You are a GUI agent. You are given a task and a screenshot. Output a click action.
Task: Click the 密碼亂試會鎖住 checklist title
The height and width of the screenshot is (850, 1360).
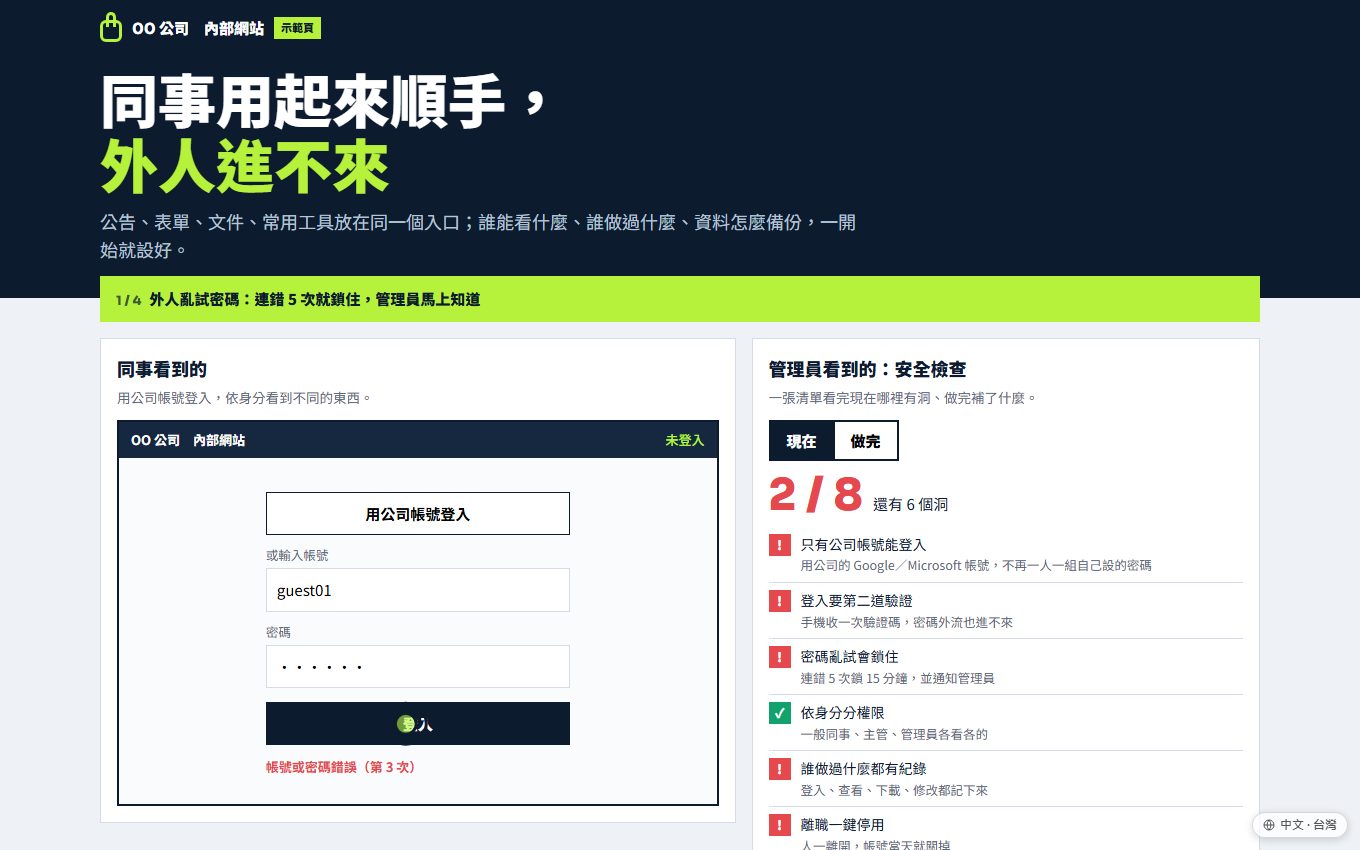pos(850,657)
